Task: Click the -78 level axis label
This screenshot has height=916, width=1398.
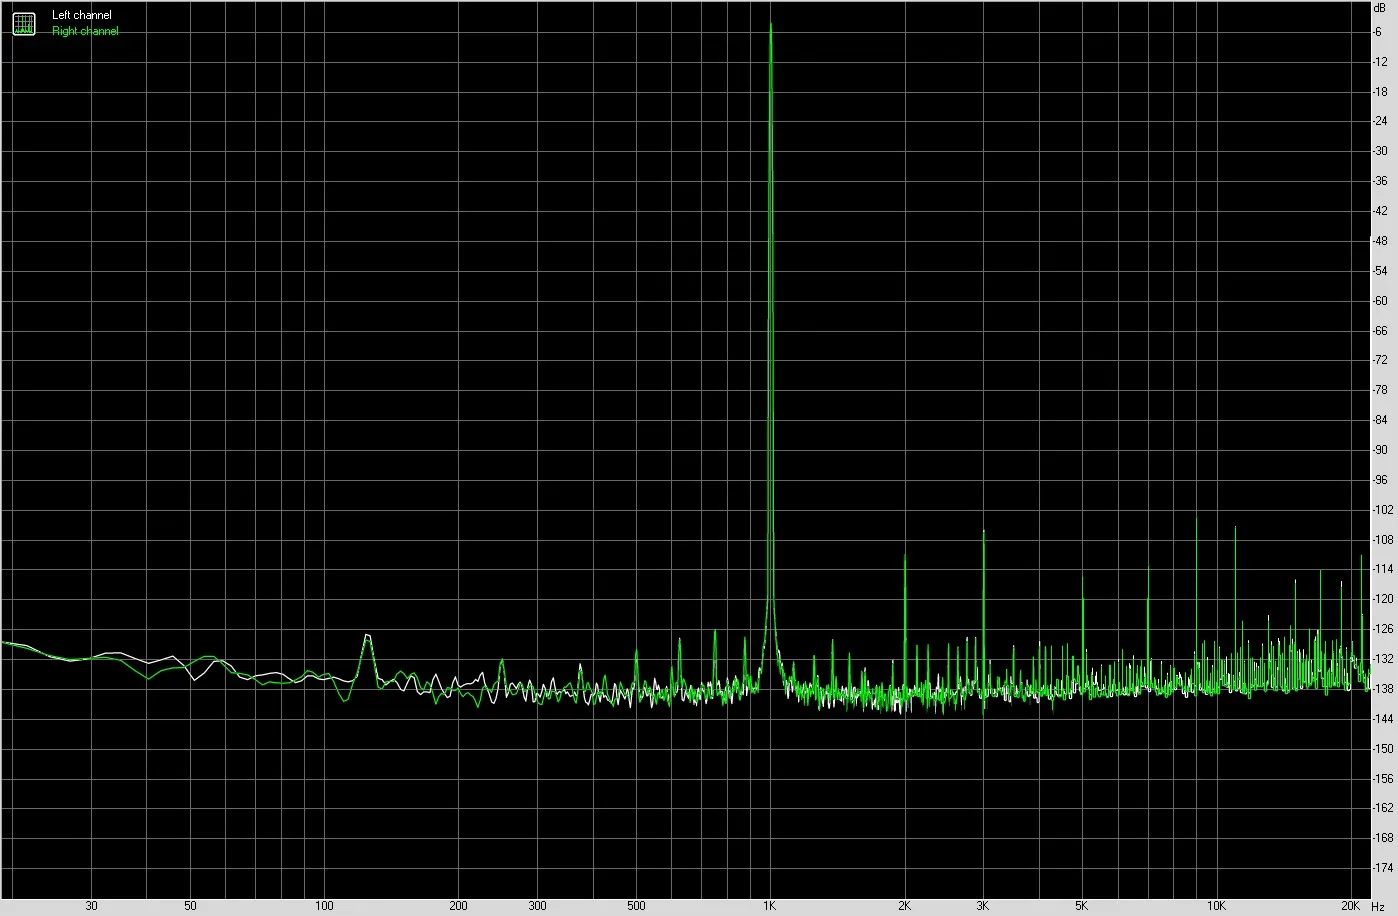Action: point(1380,390)
